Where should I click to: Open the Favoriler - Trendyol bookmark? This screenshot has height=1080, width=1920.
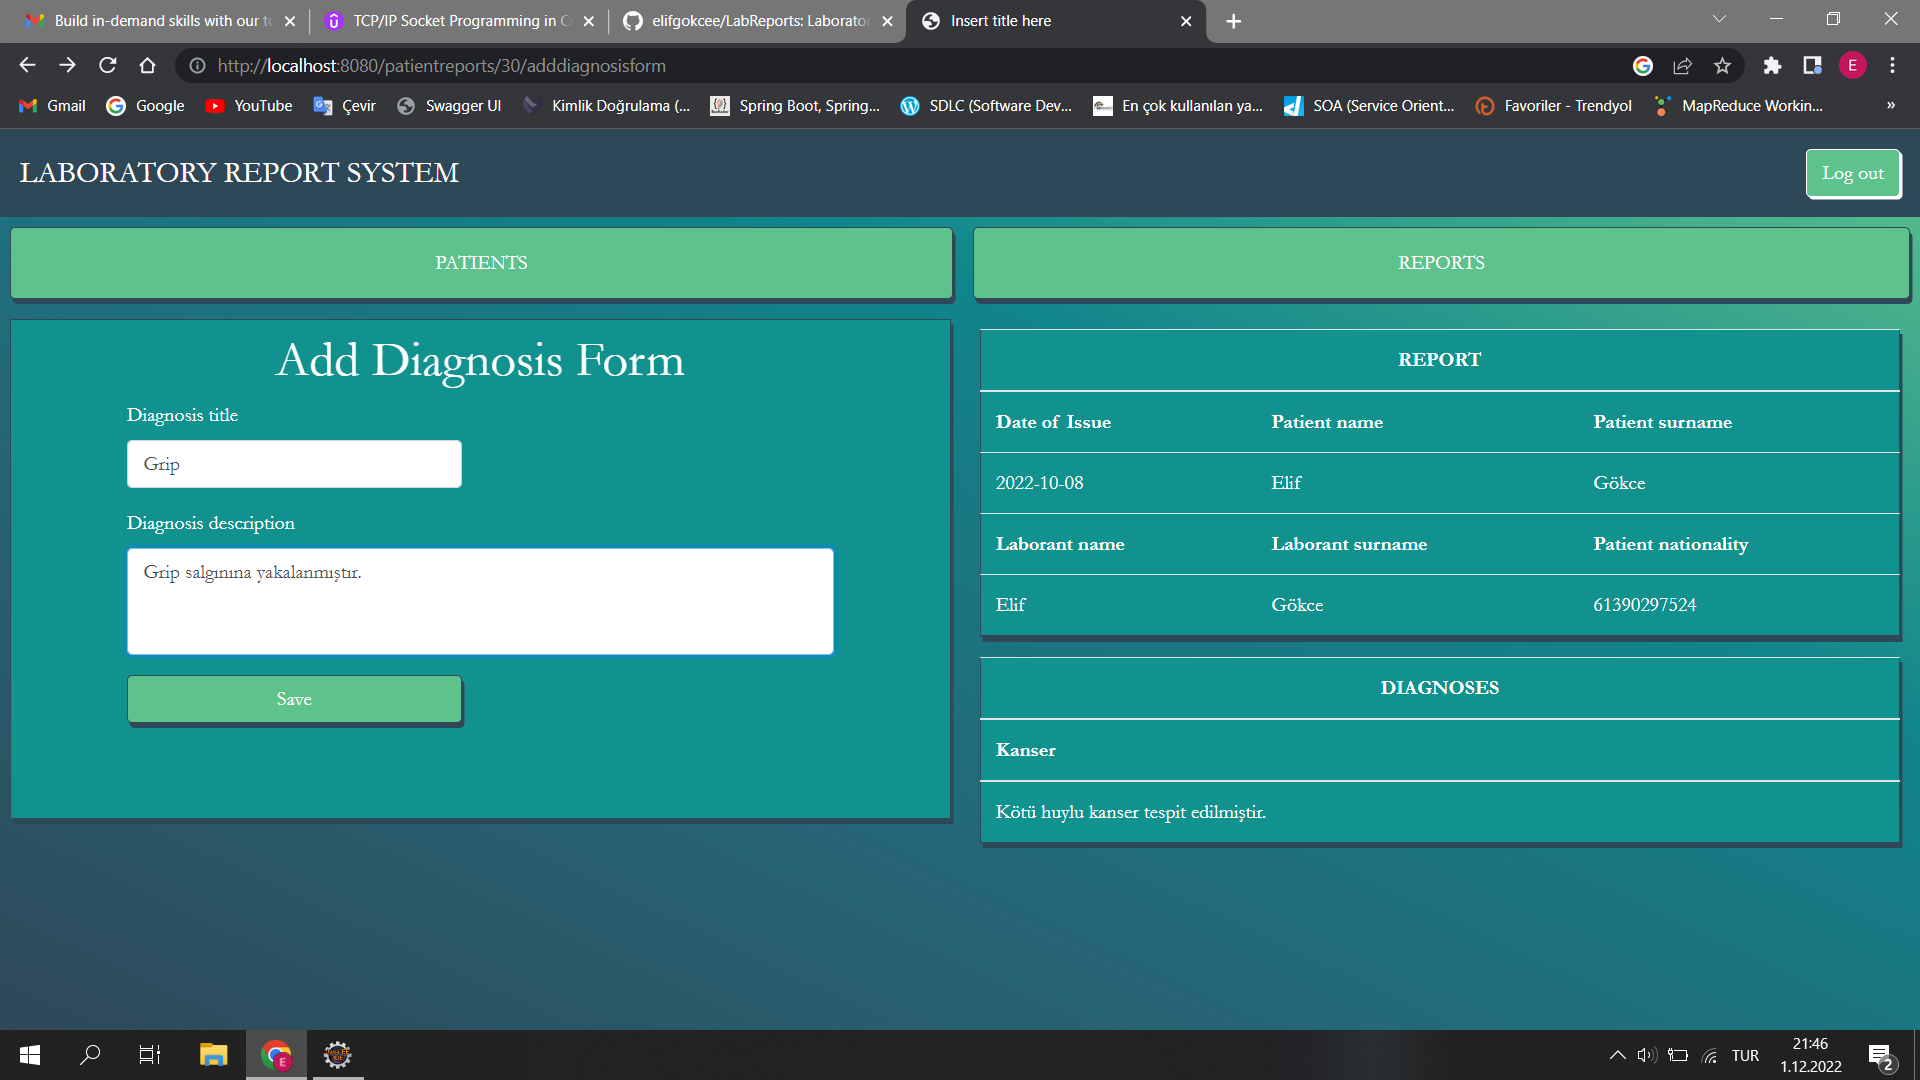[1552, 105]
